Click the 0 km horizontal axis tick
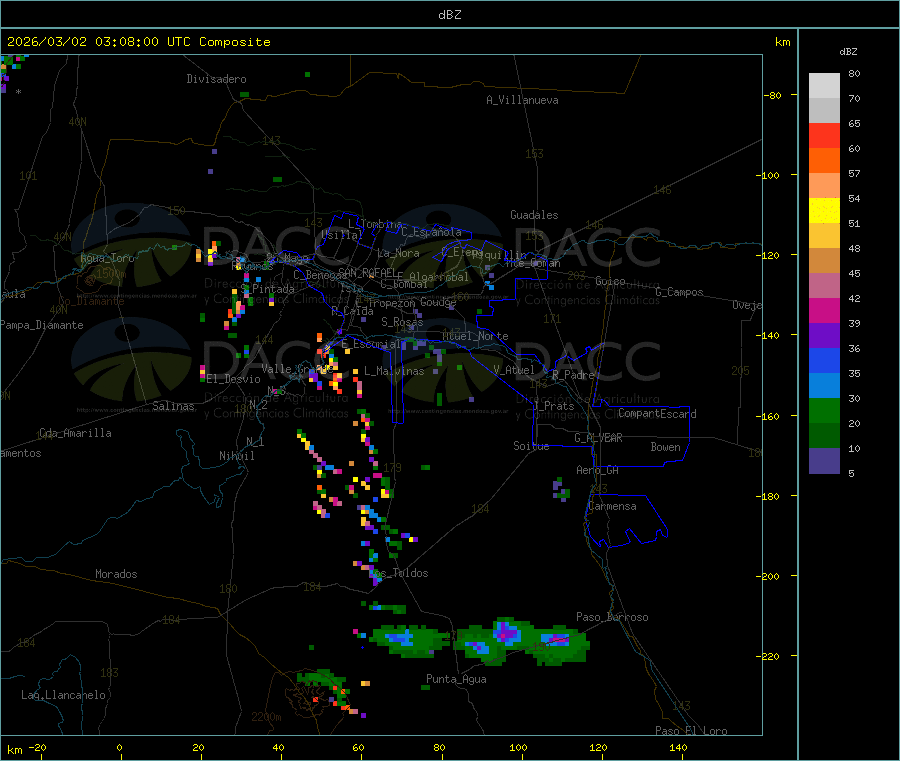 (119, 747)
